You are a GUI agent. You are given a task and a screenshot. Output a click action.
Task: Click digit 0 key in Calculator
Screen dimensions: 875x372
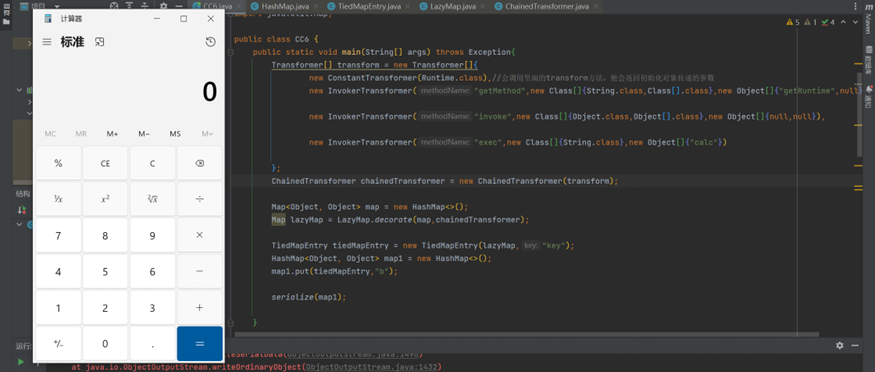tap(105, 344)
